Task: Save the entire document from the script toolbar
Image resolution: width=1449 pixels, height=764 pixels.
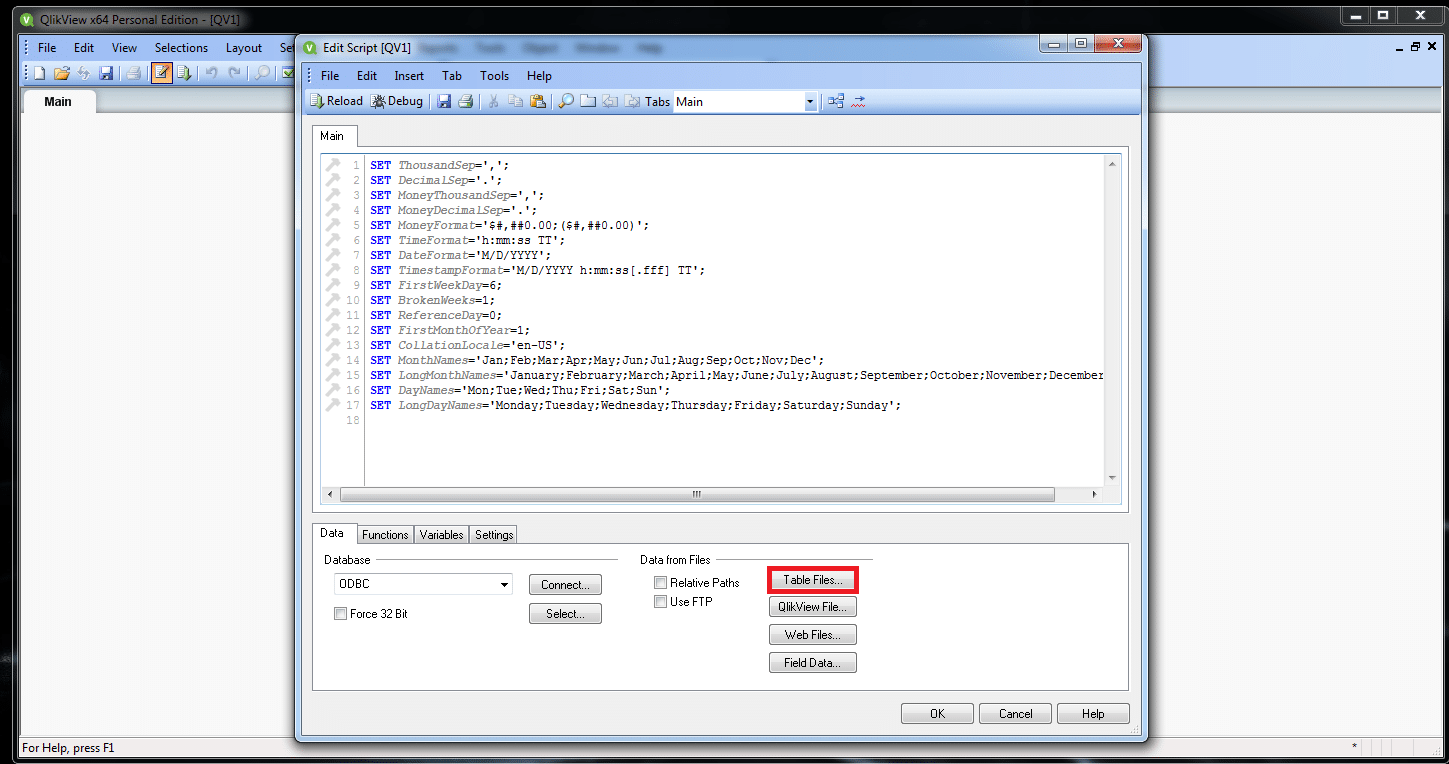Action: [x=445, y=101]
